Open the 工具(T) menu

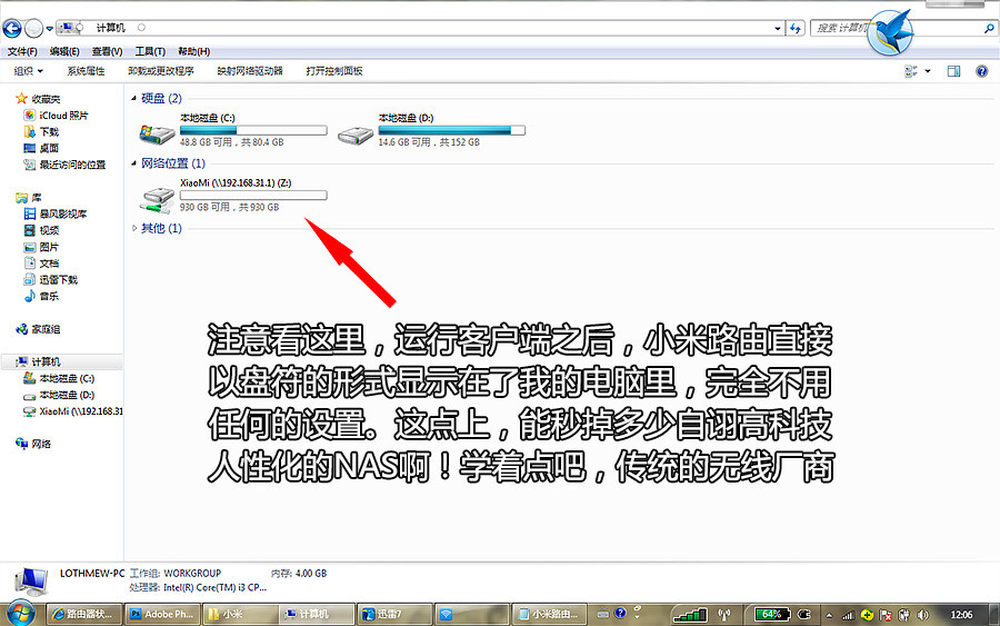click(150, 52)
